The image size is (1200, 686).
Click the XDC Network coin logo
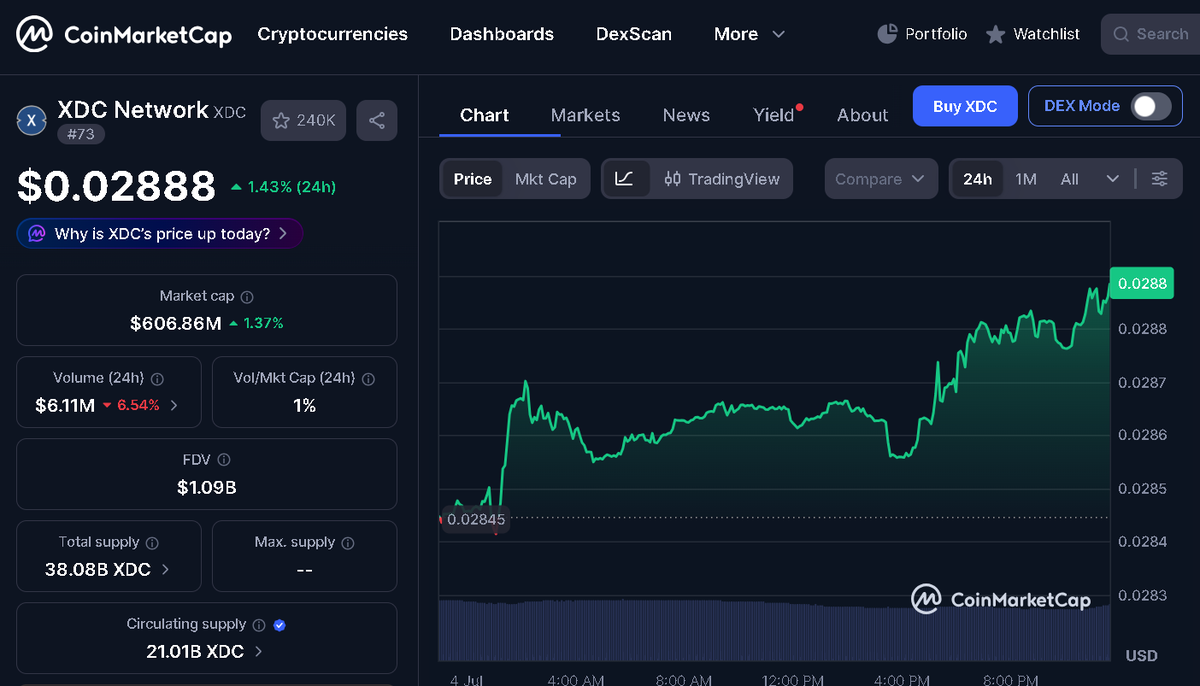point(32,120)
